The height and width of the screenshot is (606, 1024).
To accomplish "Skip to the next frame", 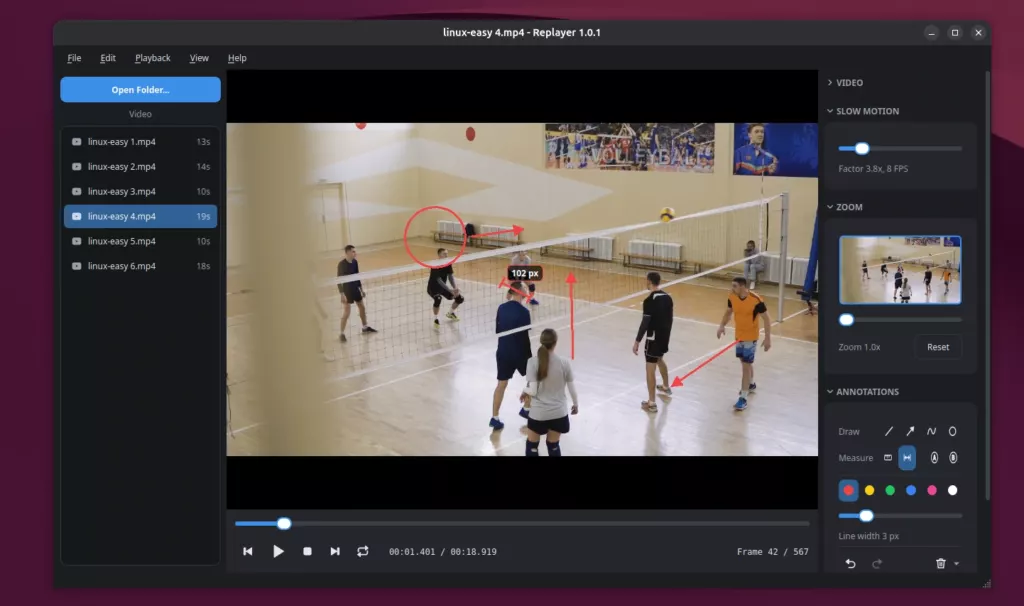I will pos(335,551).
